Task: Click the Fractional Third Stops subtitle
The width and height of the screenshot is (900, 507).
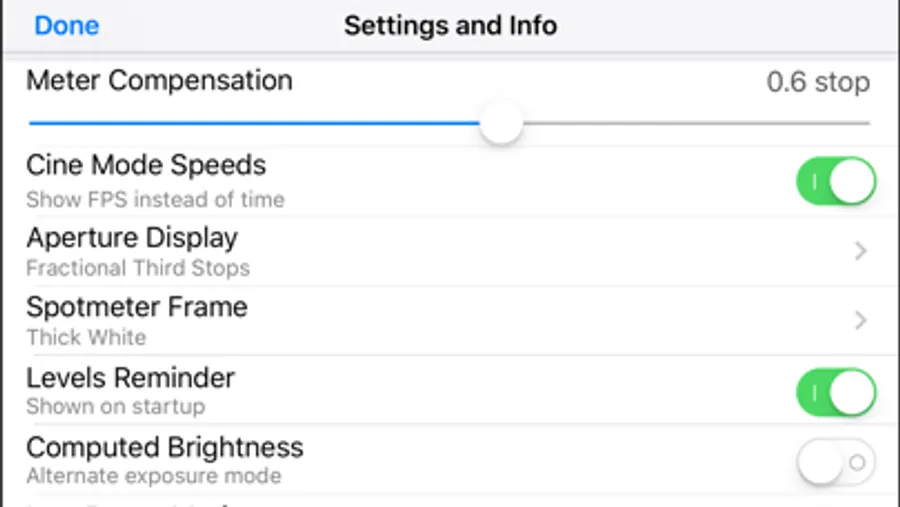Action: coord(138,268)
